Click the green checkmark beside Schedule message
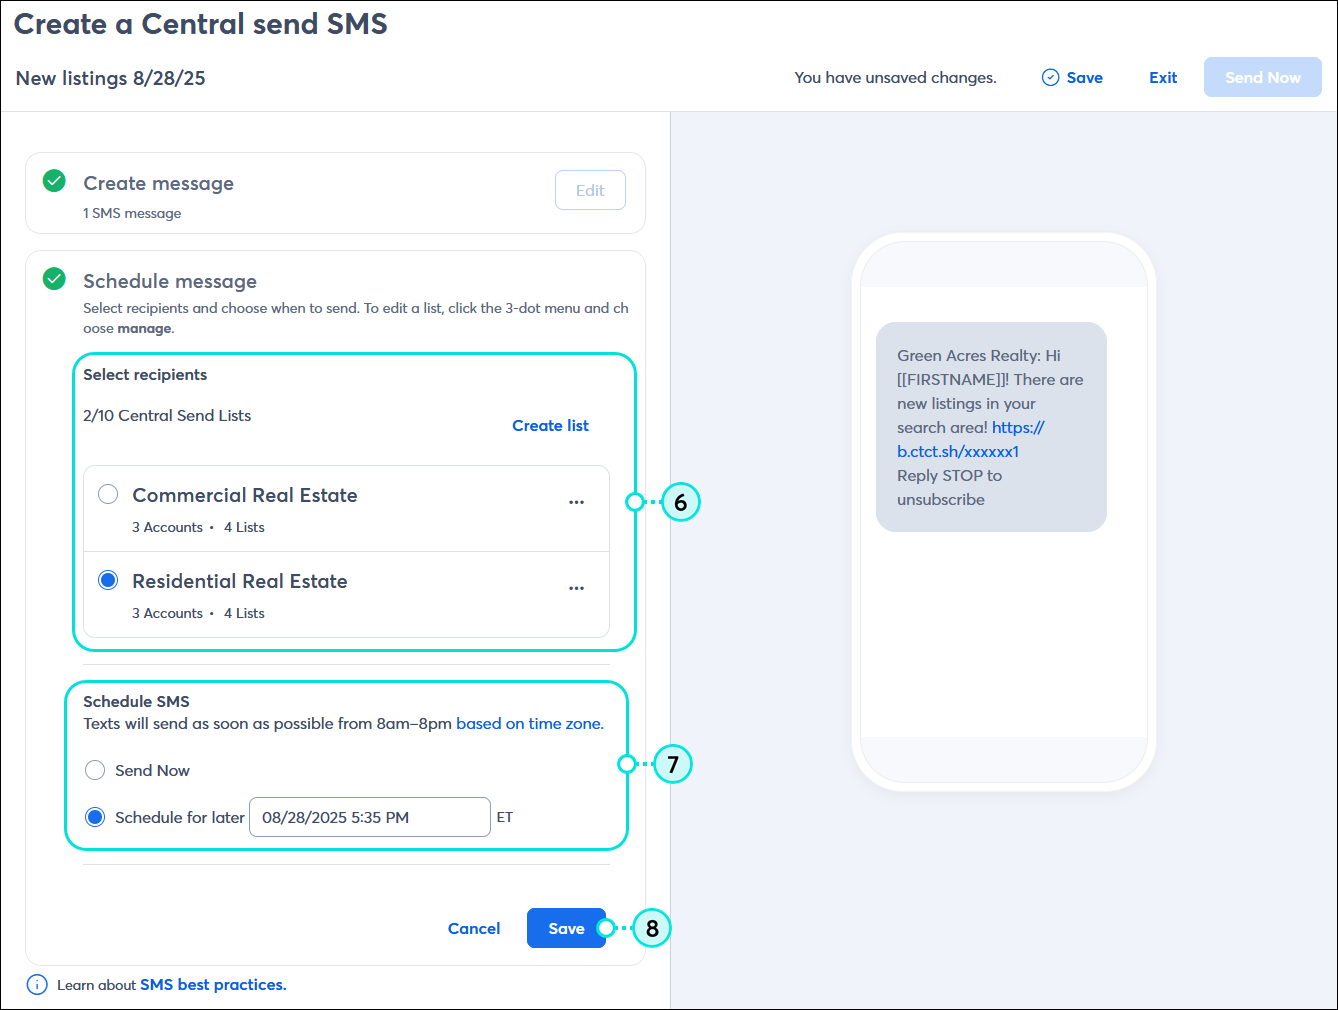This screenshot has width=1338, height=1010. (x=54, y=279)
